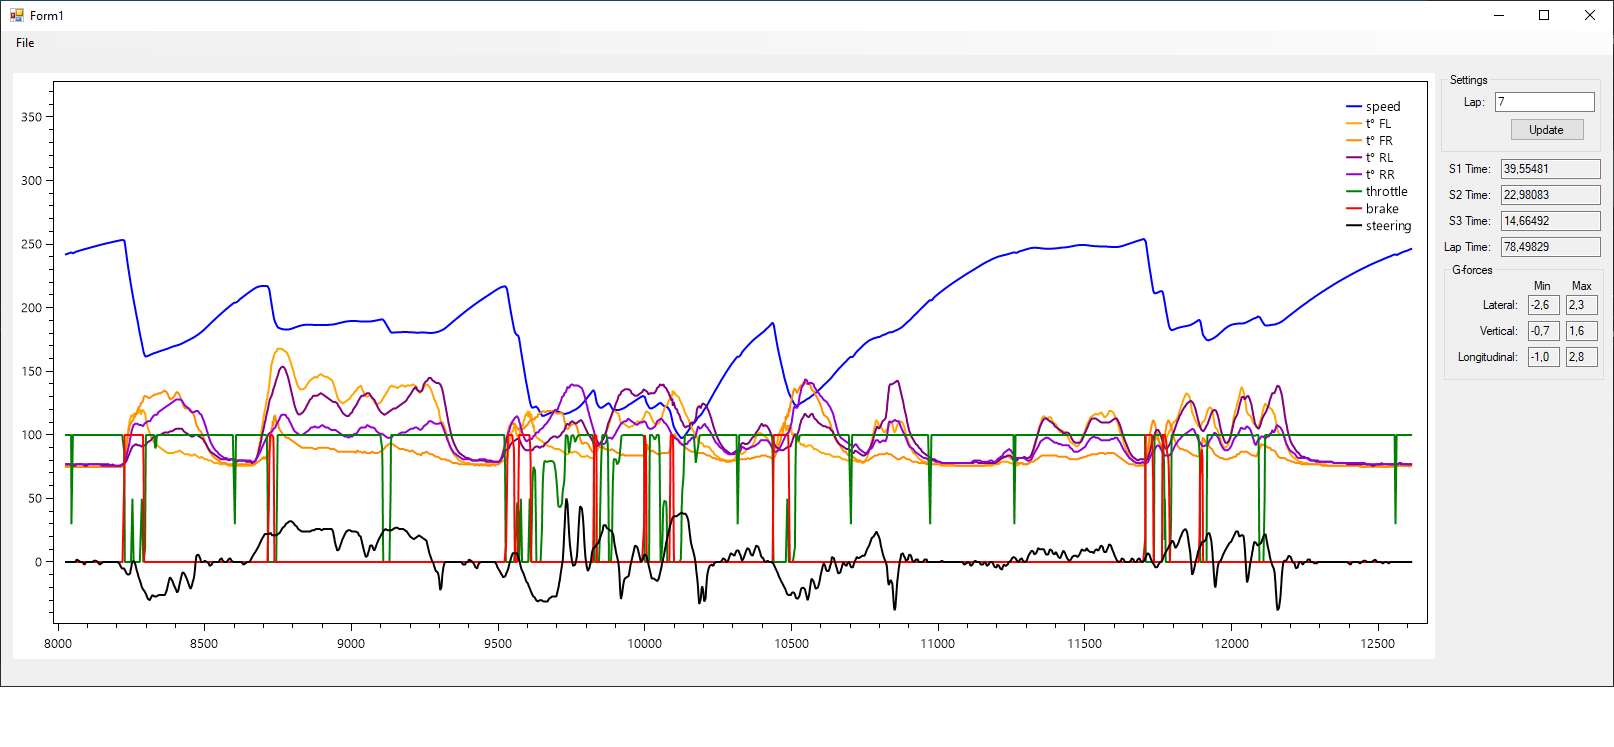Click the Update button
Screen dimensions: 1614x747
1546,130
